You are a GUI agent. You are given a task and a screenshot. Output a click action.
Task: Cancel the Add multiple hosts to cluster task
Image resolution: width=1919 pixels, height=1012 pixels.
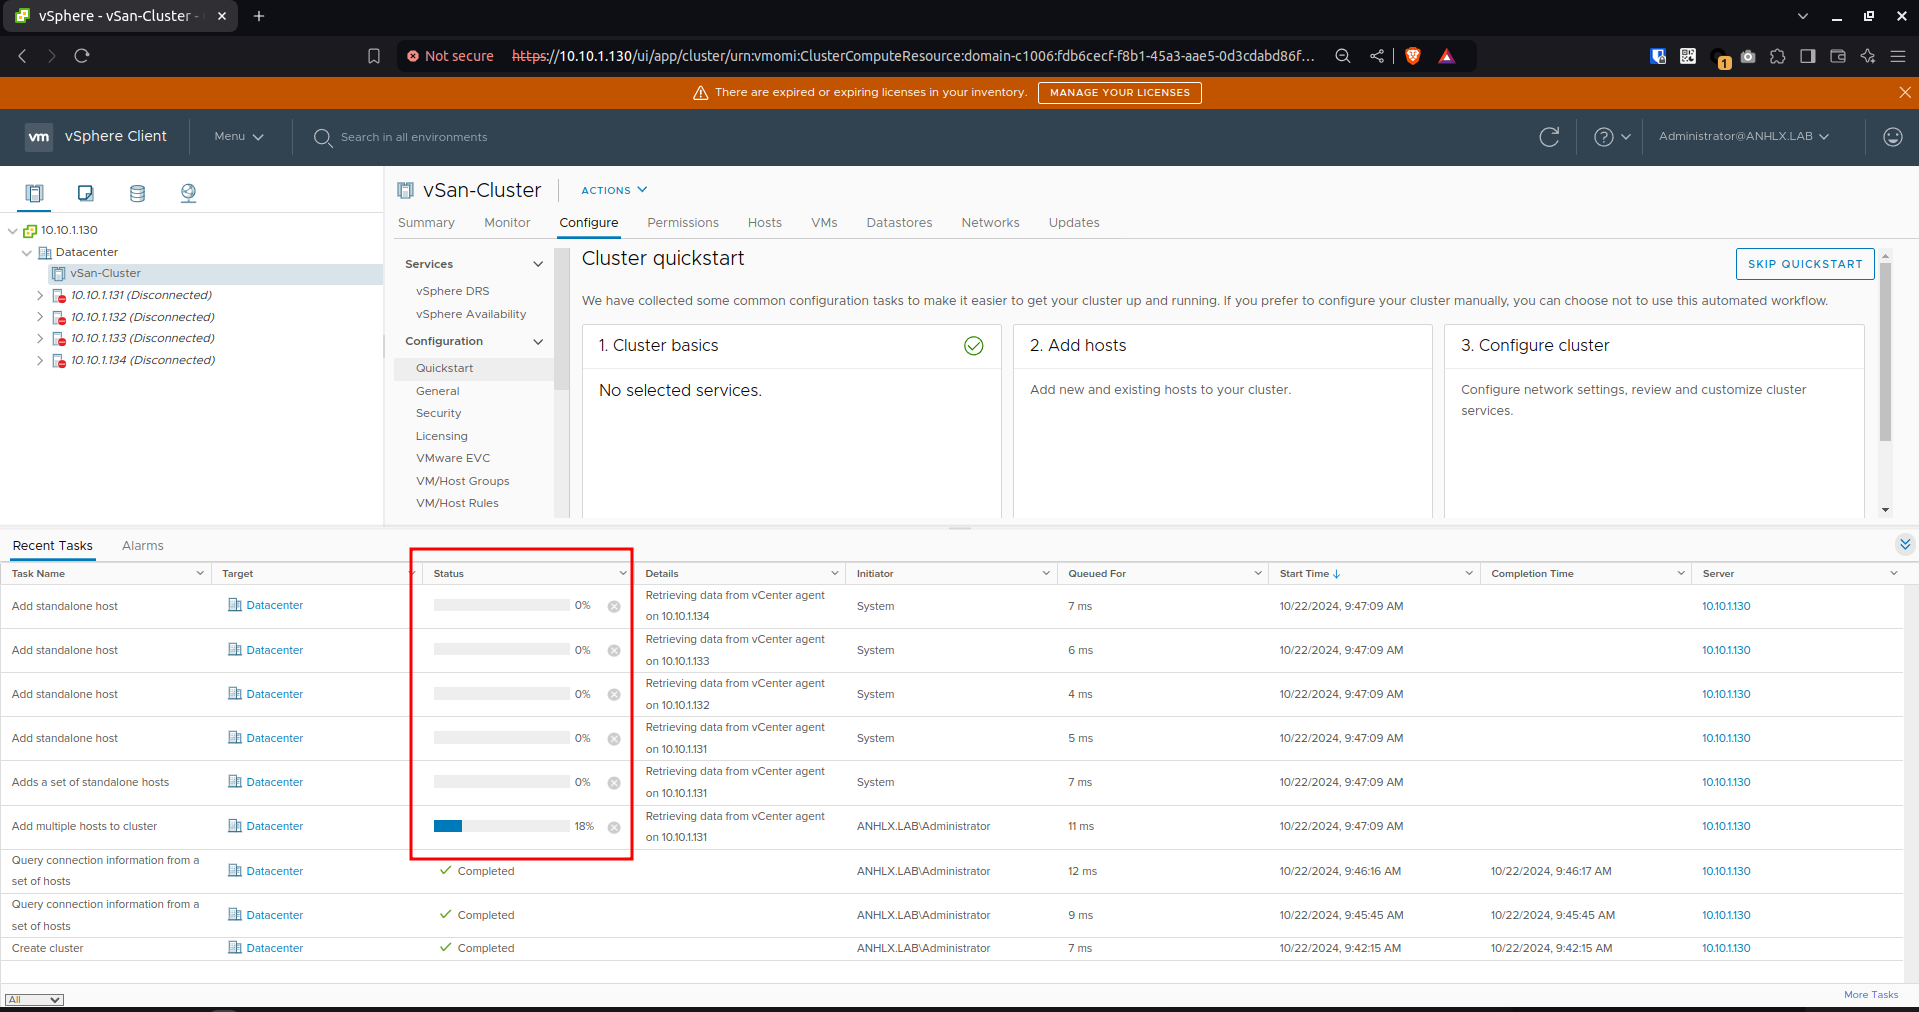click(614, 827)
